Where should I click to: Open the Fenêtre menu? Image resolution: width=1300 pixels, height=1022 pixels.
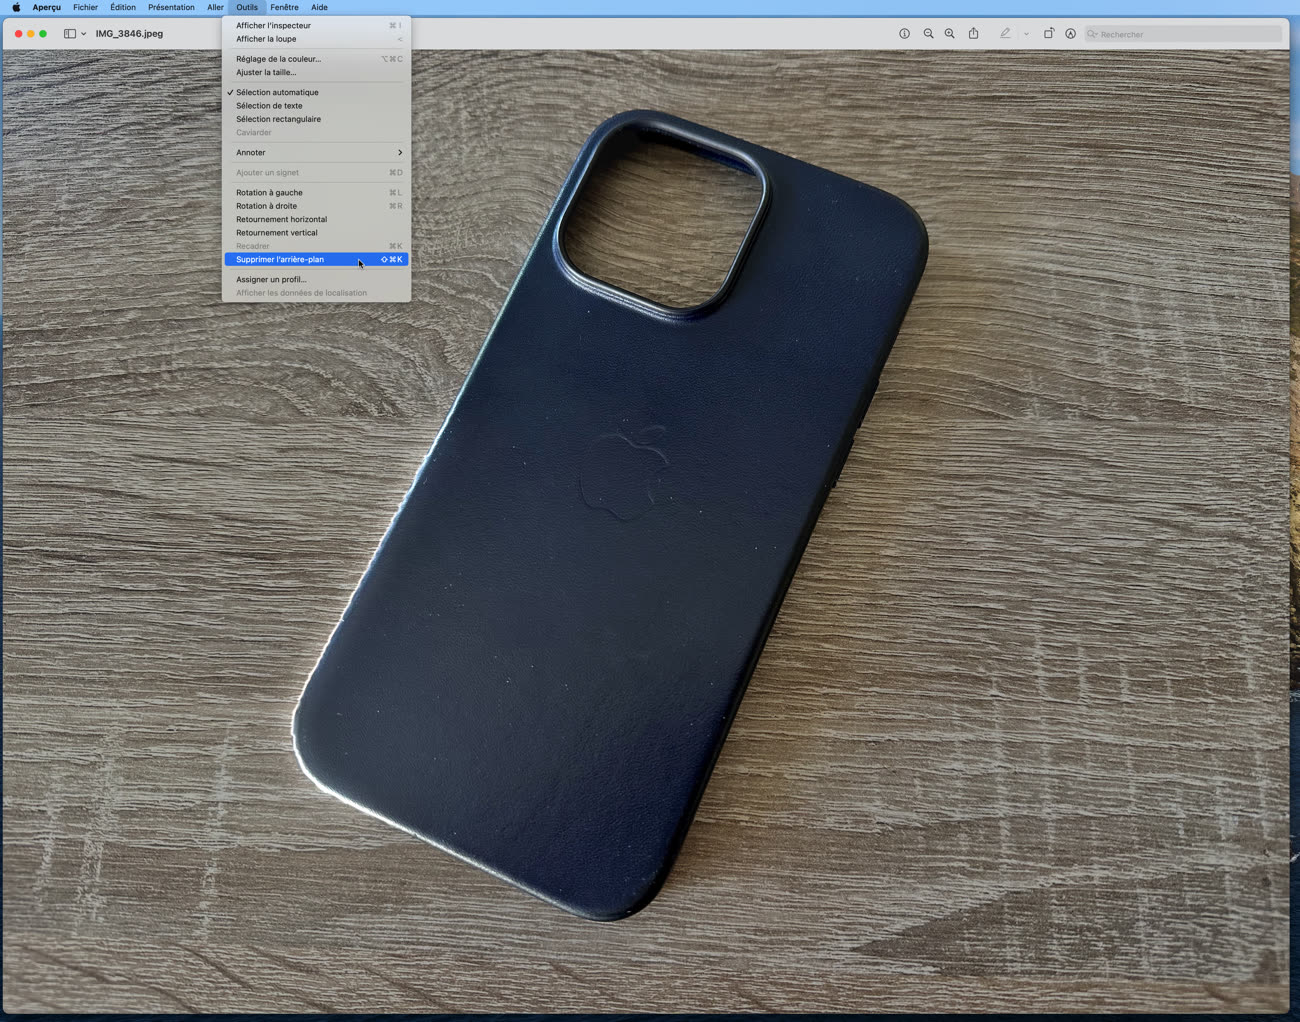click(284, 7)
